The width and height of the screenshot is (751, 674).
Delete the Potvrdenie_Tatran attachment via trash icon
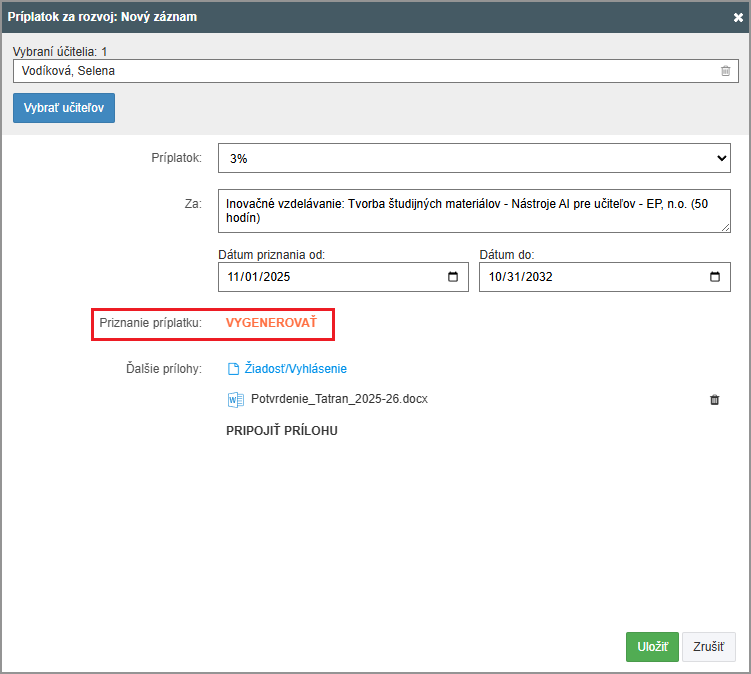click(x=714, y=400)
